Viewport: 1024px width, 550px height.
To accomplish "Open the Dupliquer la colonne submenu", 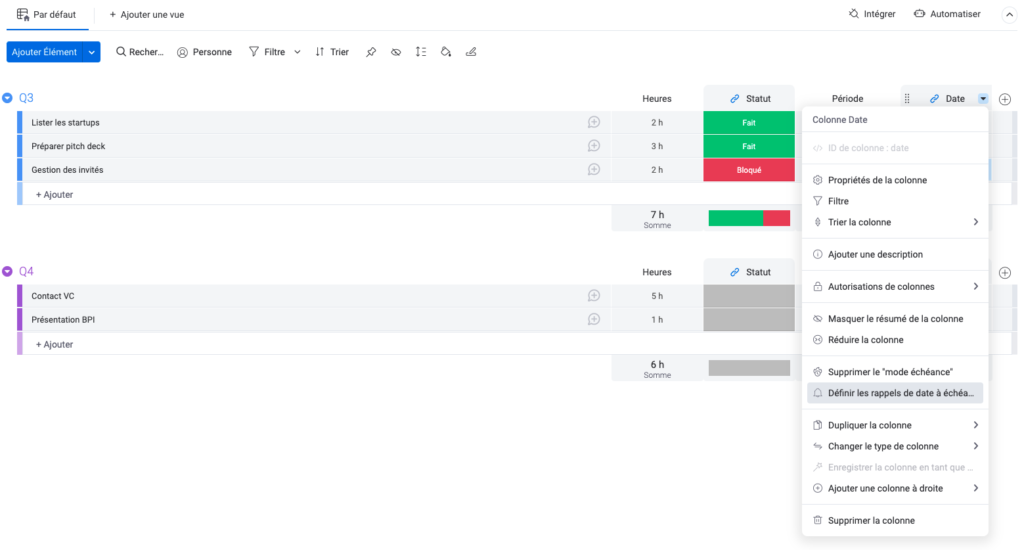I will [895, 425].
